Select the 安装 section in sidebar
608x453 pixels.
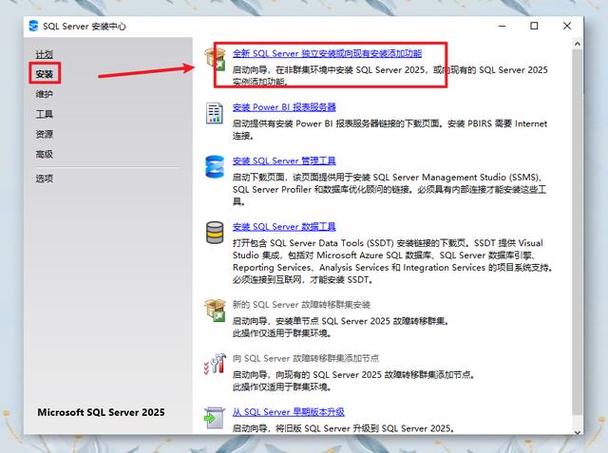44,74
